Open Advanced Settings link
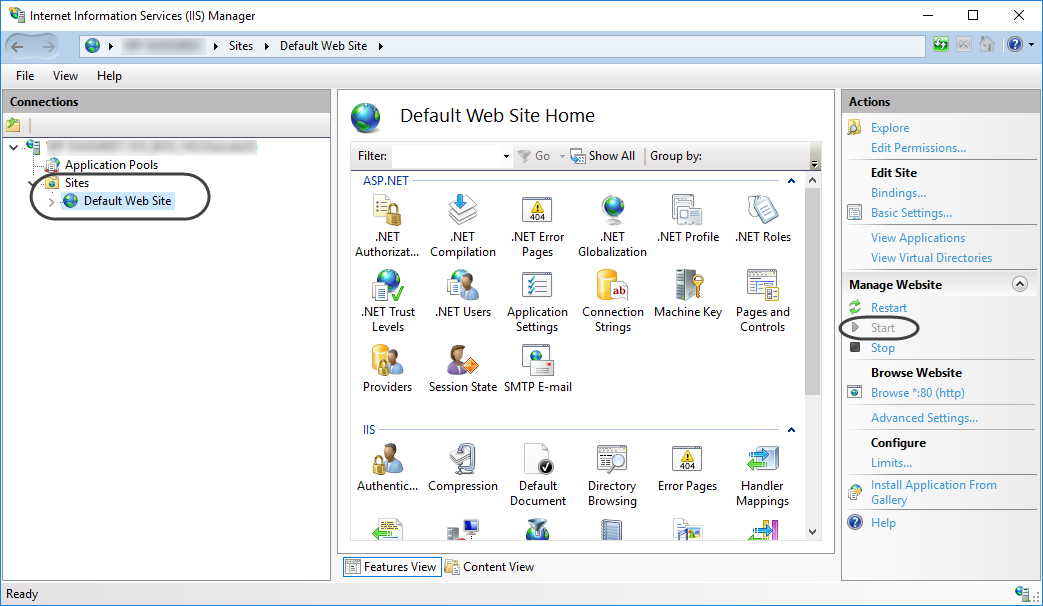This screenshot has height=606, width=1043. click(925, 418)
